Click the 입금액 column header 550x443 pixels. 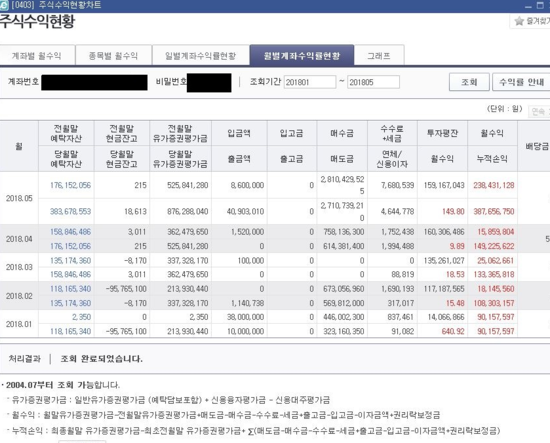coord(239,133)
